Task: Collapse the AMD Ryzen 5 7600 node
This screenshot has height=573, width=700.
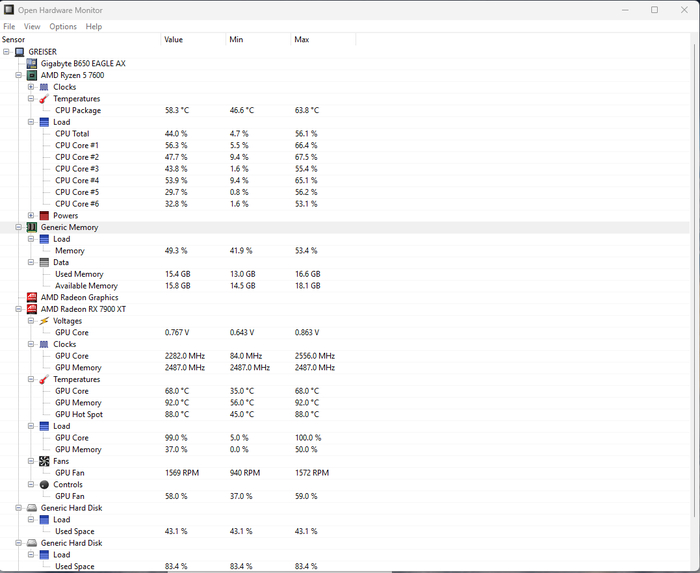Action: tap(18, 75)
